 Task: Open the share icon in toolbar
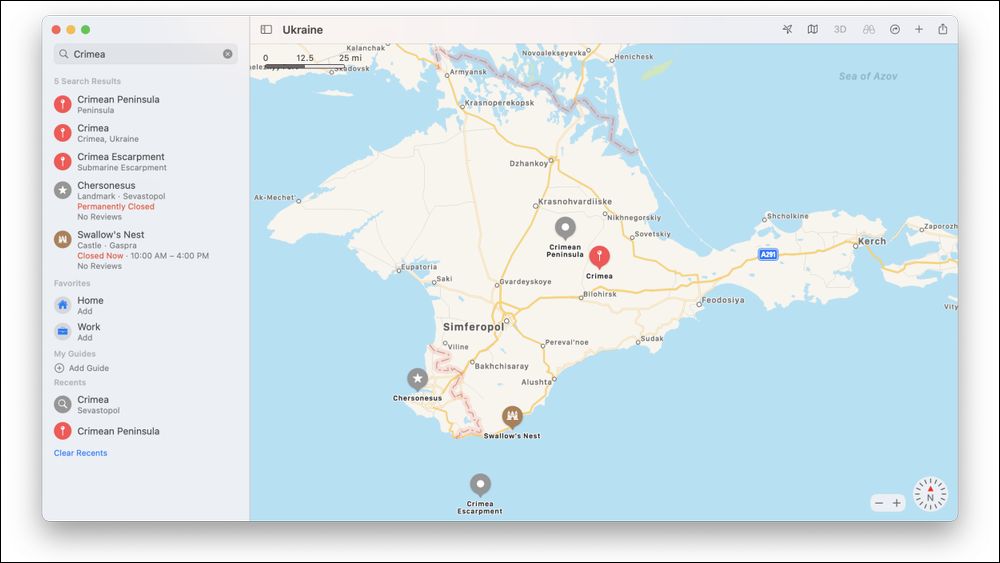pyautogui.click(x=943, y=29)
